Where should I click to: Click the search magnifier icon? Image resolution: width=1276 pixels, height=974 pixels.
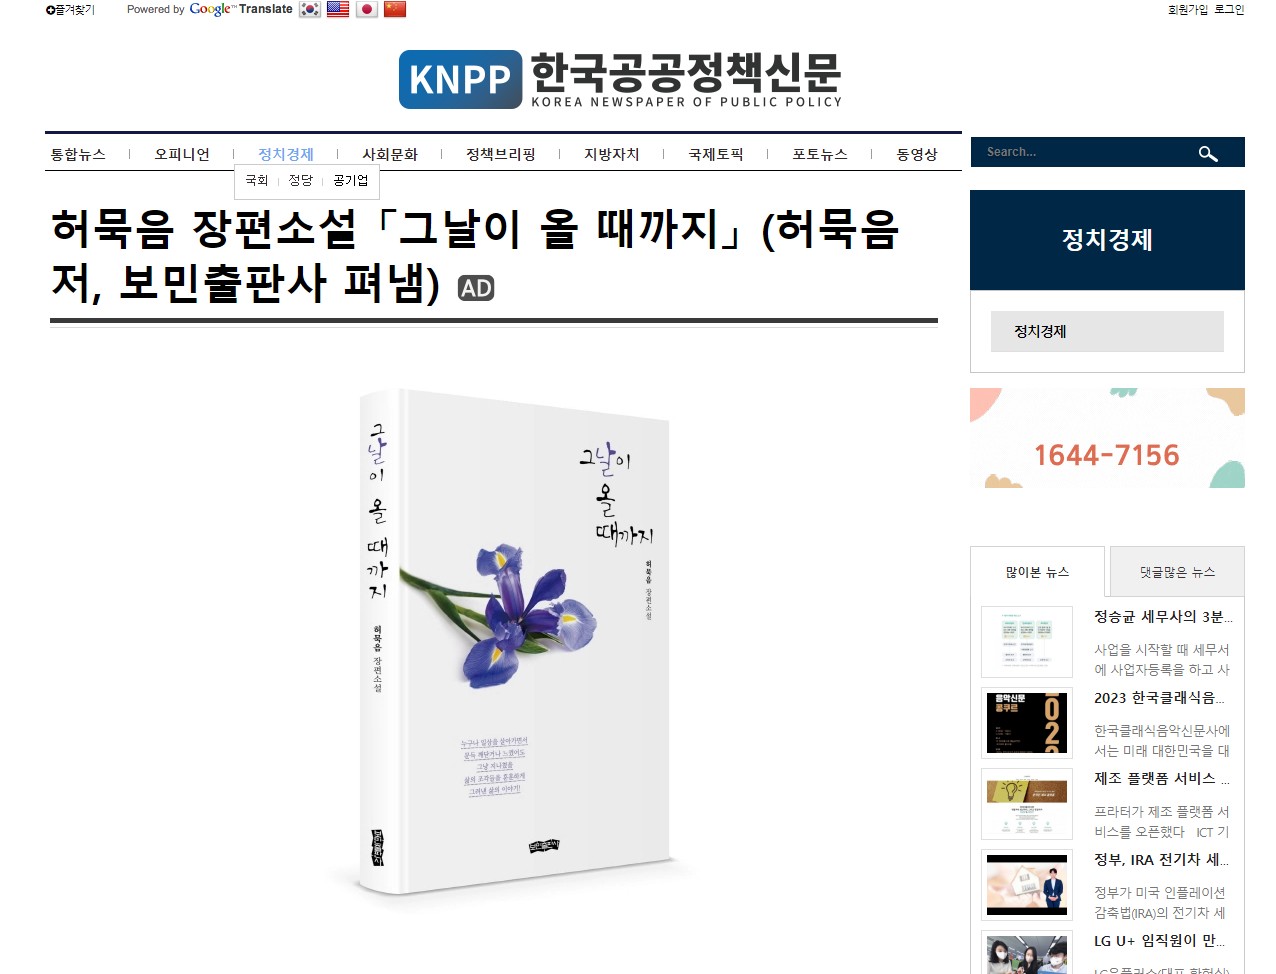click(1208, 153)
